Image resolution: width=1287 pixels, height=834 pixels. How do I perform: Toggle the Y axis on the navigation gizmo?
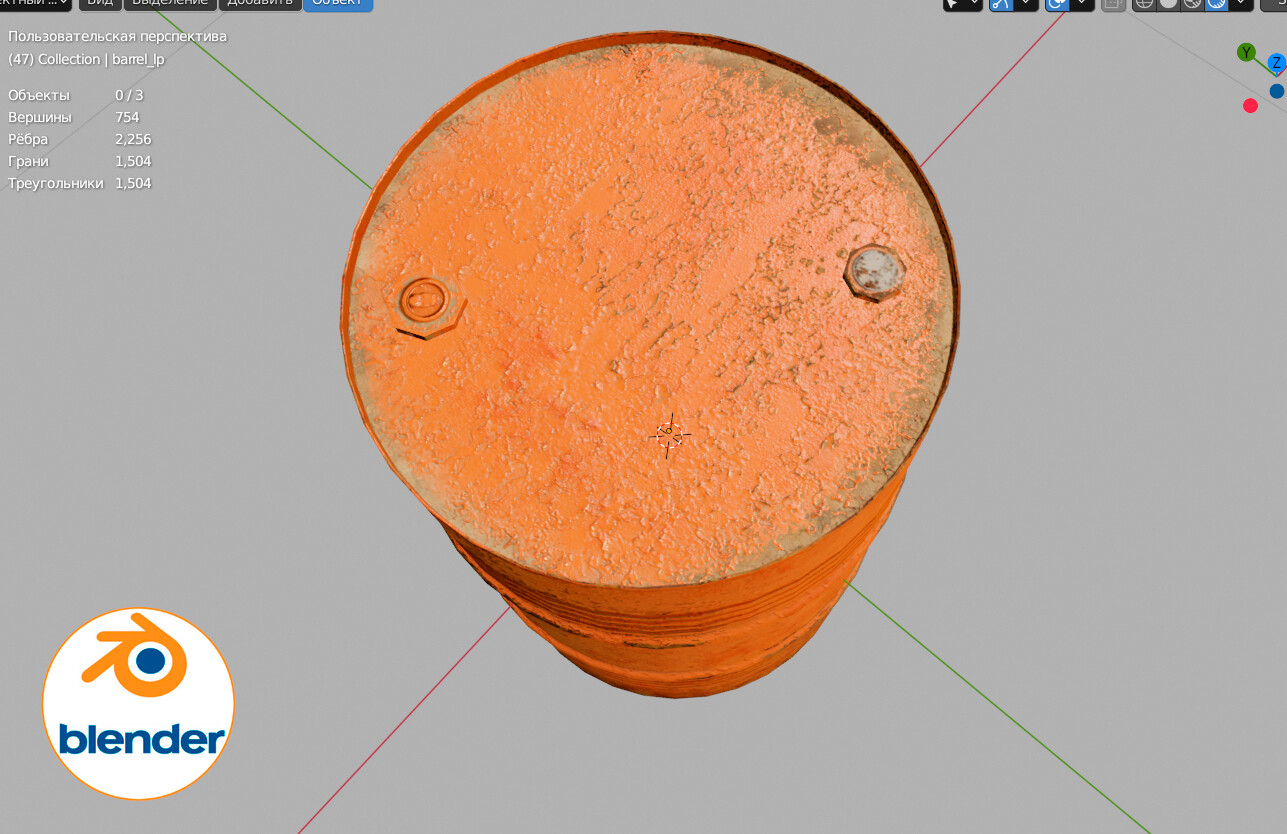(1246, 51)
